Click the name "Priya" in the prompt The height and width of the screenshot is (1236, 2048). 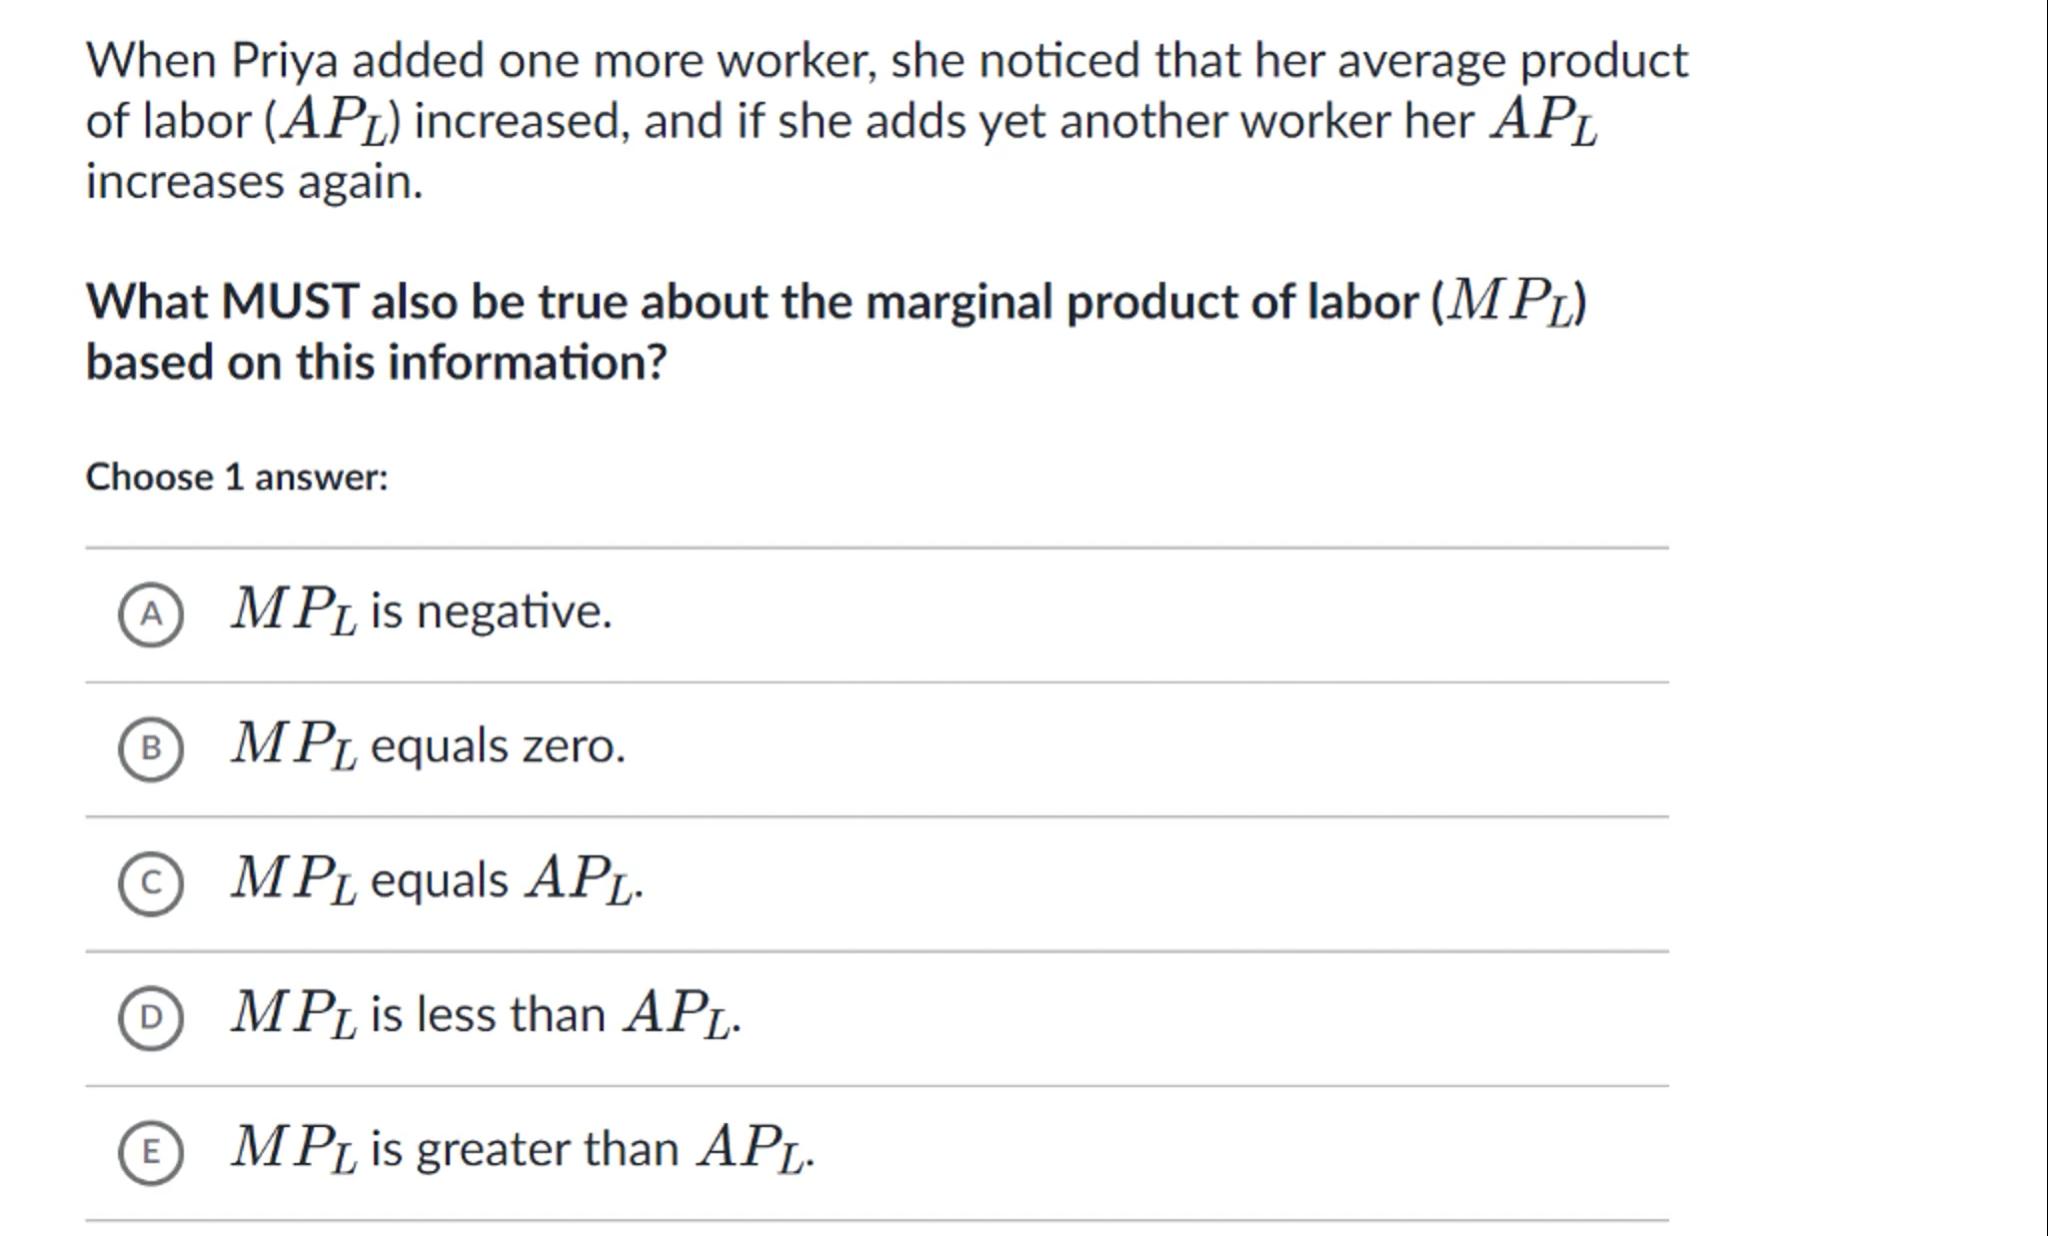point(284,60)
